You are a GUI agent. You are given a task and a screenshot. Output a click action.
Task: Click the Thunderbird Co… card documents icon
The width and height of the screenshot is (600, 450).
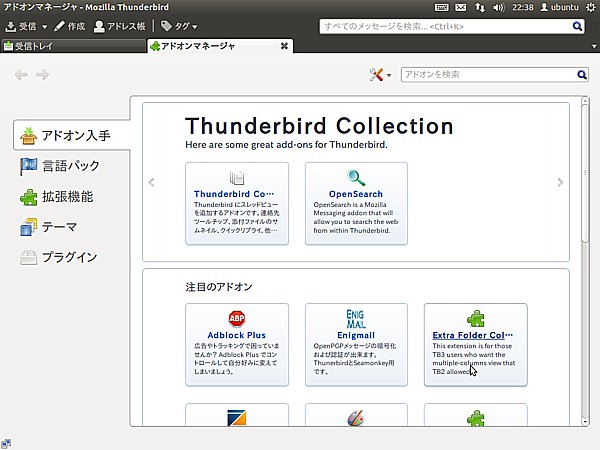[x=237, y=178]
